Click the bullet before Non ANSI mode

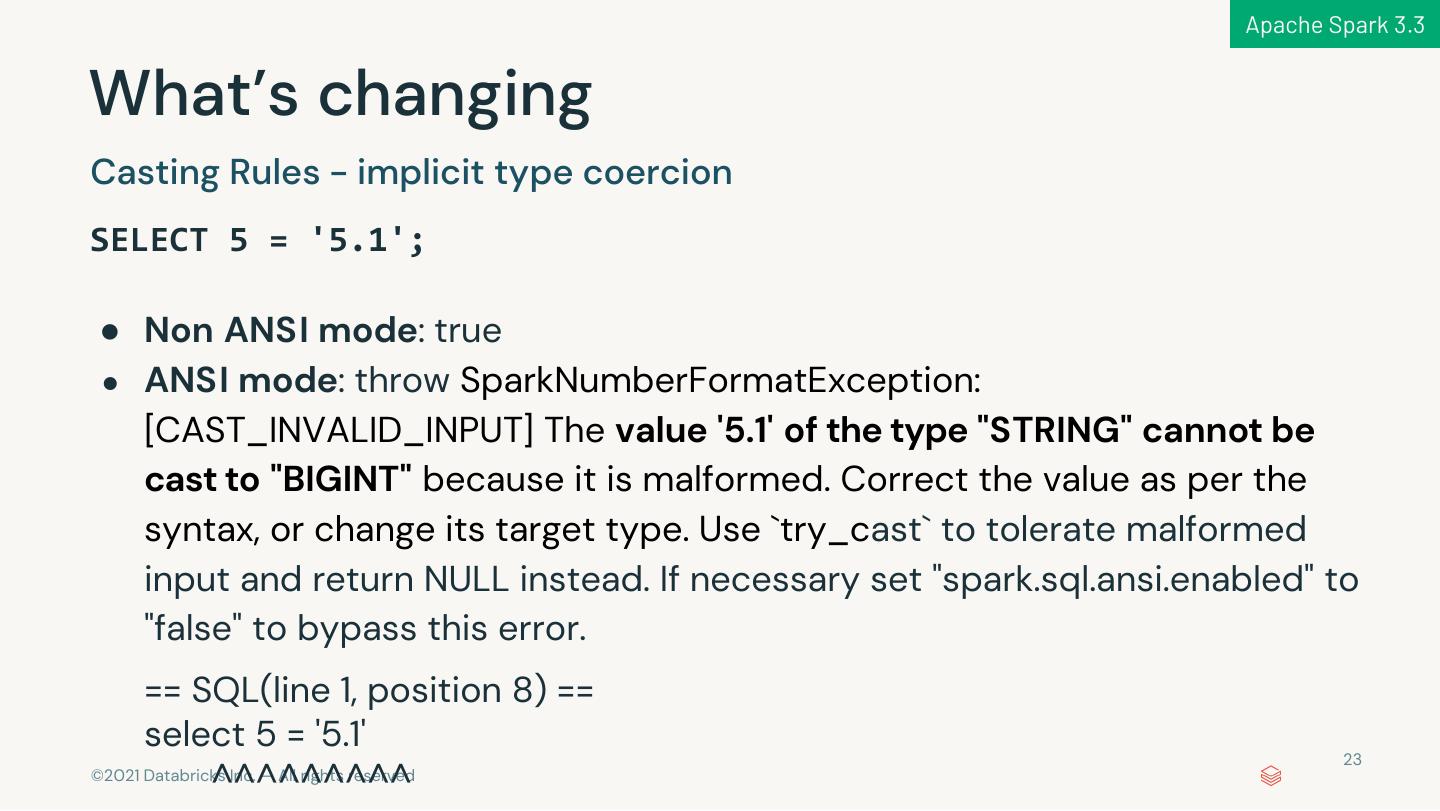pos(110,331)
